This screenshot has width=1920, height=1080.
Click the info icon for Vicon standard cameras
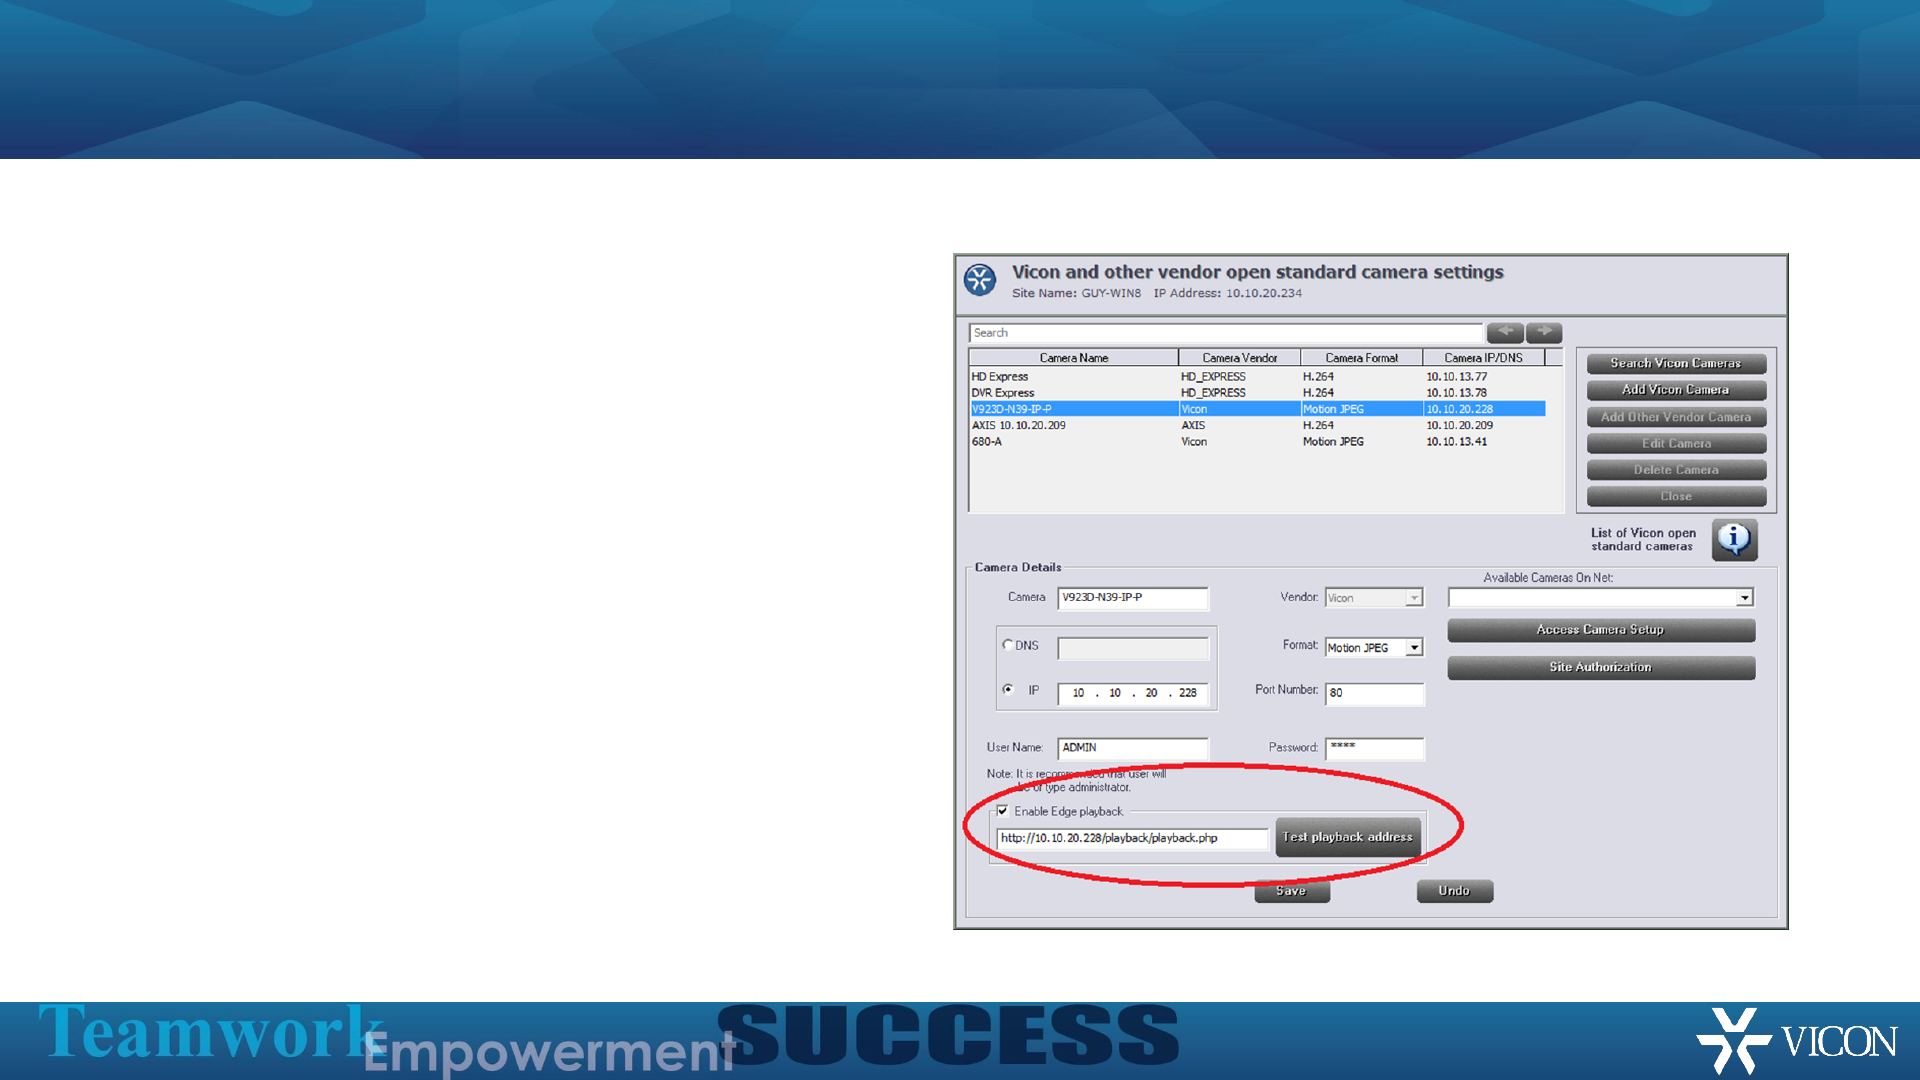[1734, 539]
